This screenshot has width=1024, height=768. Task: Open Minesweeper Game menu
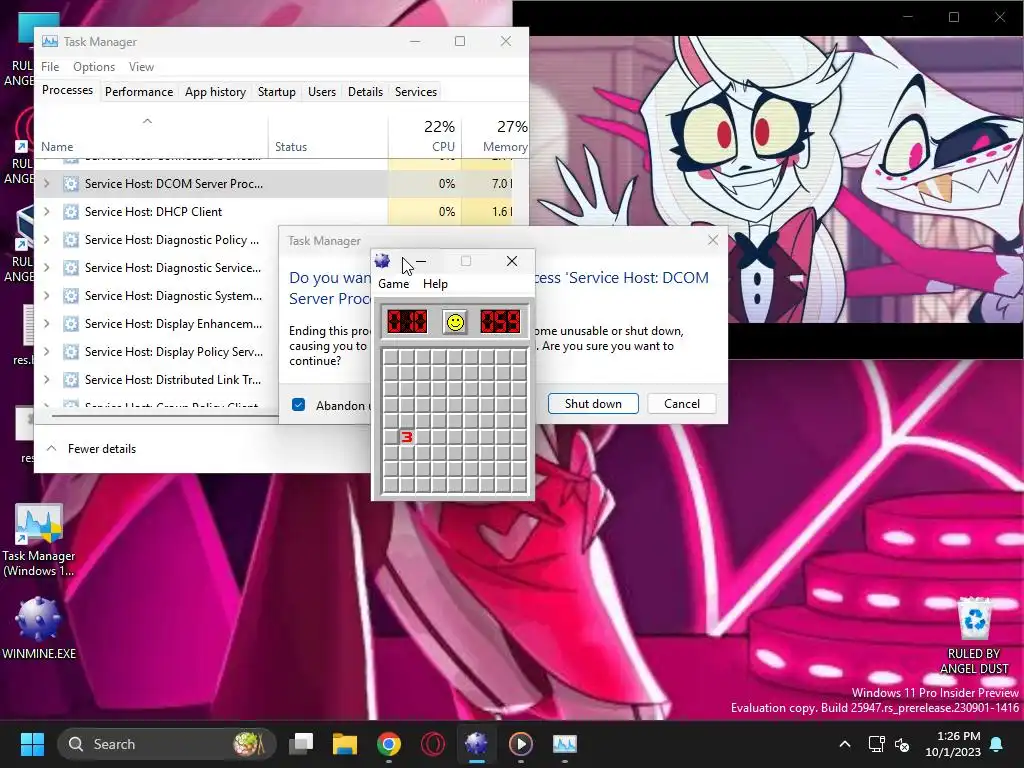coord(393,283)
